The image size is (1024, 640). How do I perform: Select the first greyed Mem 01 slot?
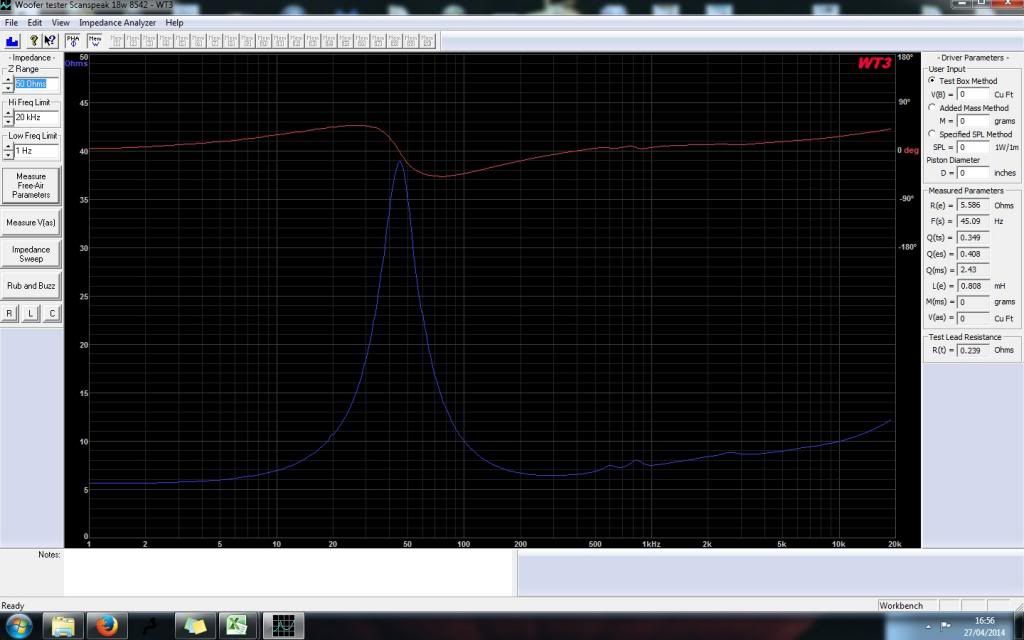(117, 41)
